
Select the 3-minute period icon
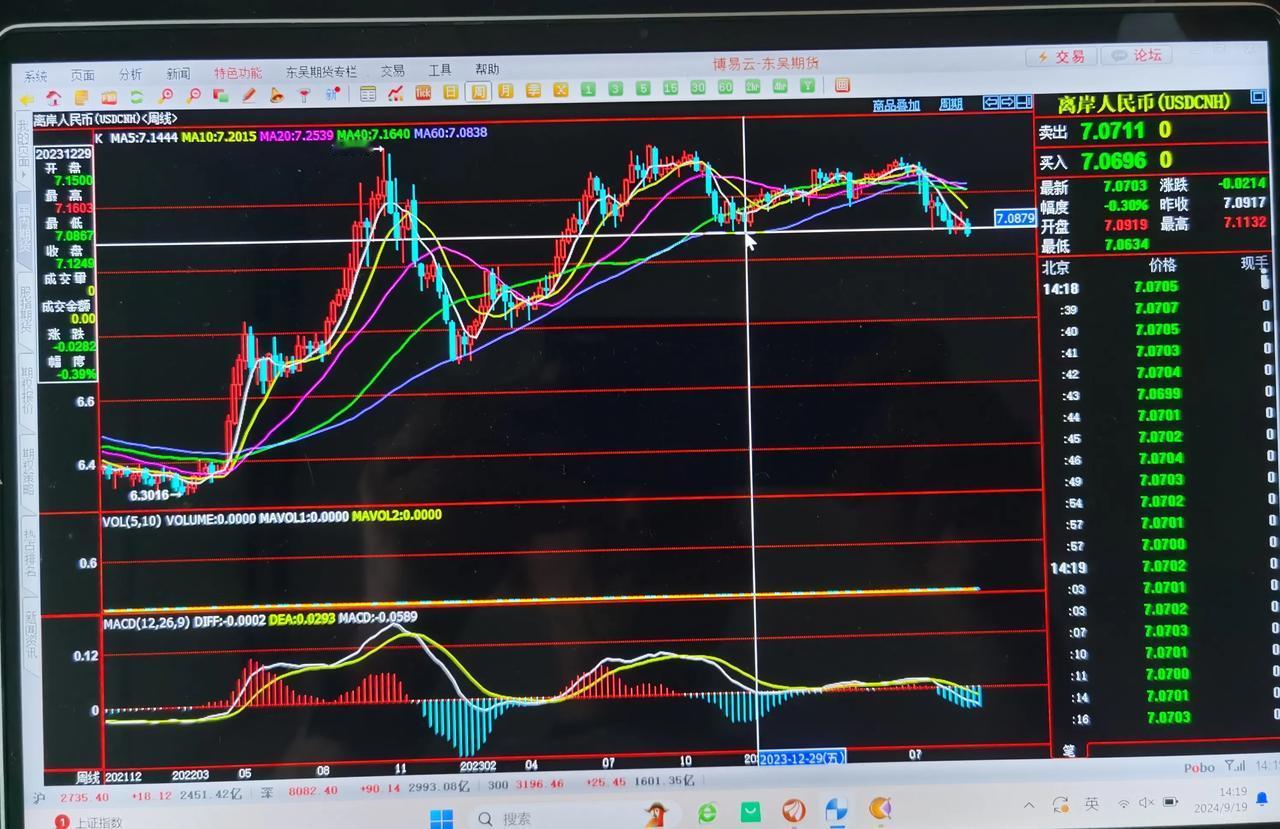pos(615,89)
